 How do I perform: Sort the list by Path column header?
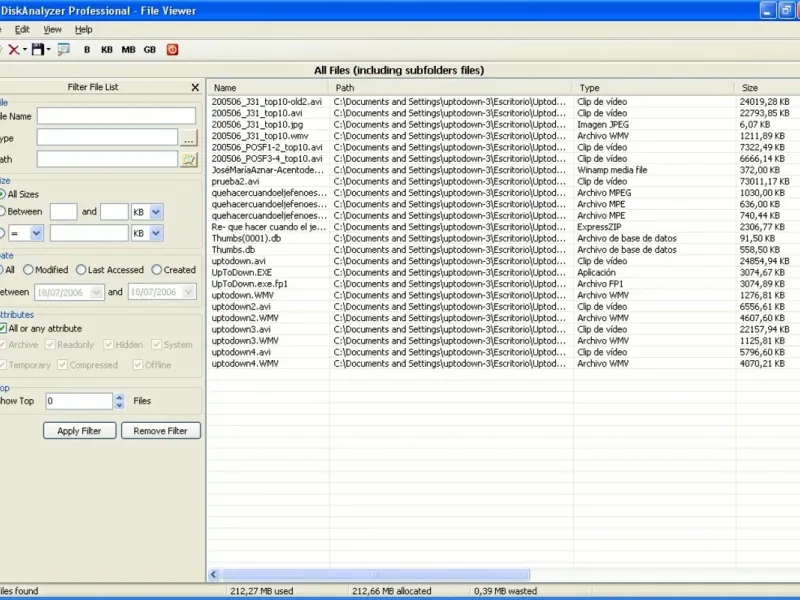click(x=451, y=88)
